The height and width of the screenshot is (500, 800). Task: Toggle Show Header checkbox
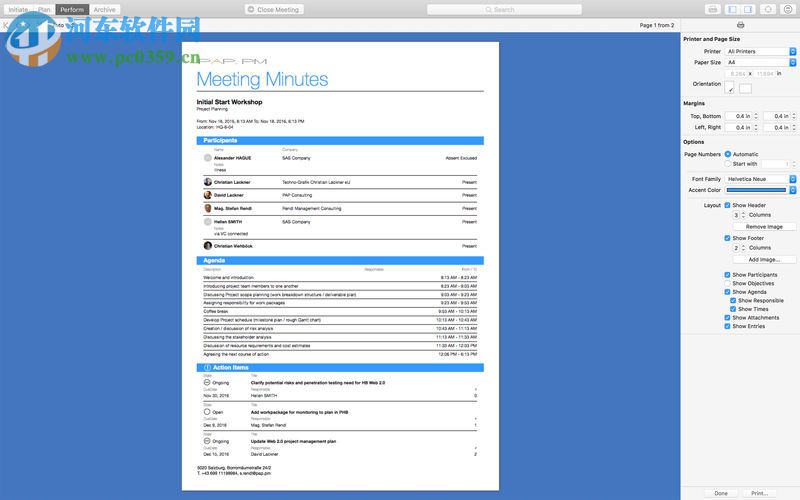[x=727, y=205]
